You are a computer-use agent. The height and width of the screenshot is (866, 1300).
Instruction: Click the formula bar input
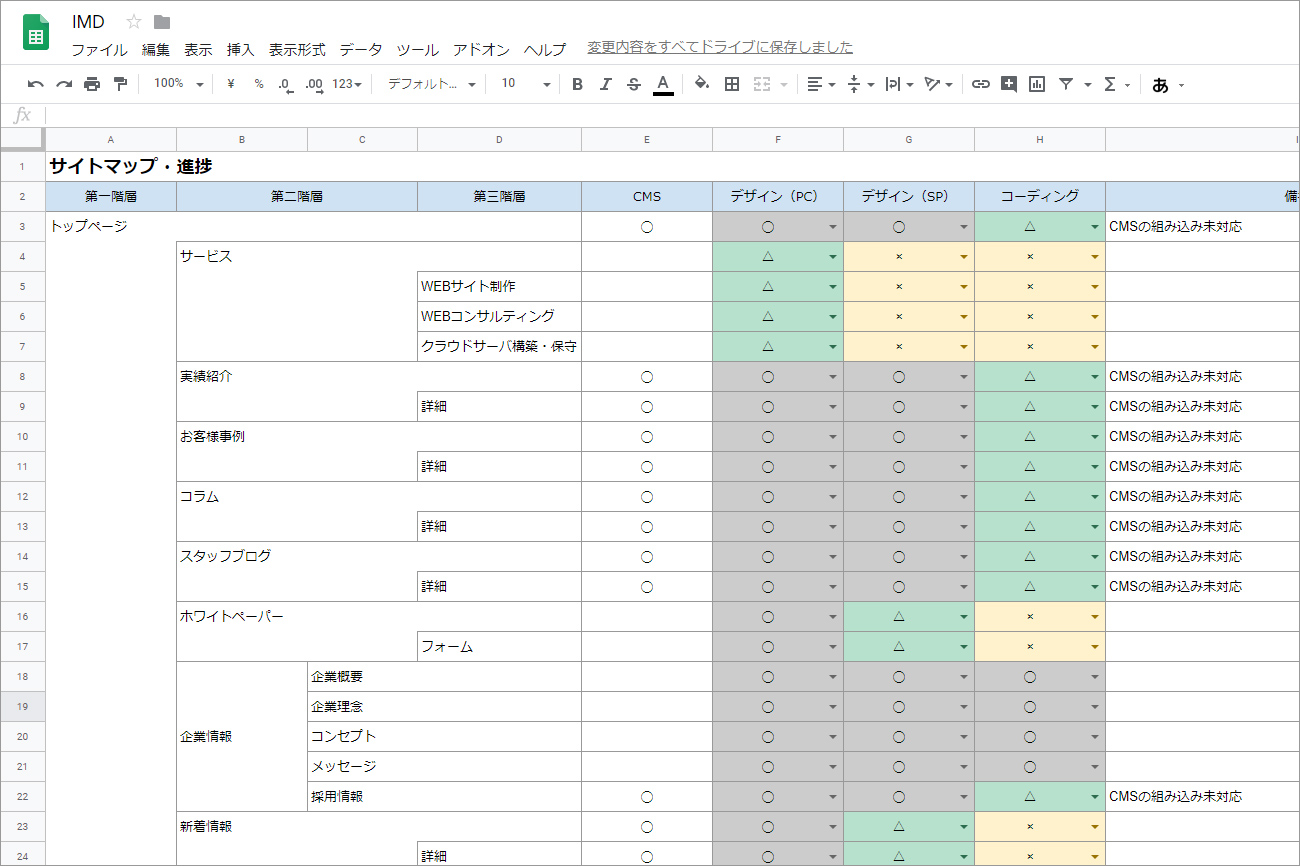(x=672, y=115)
